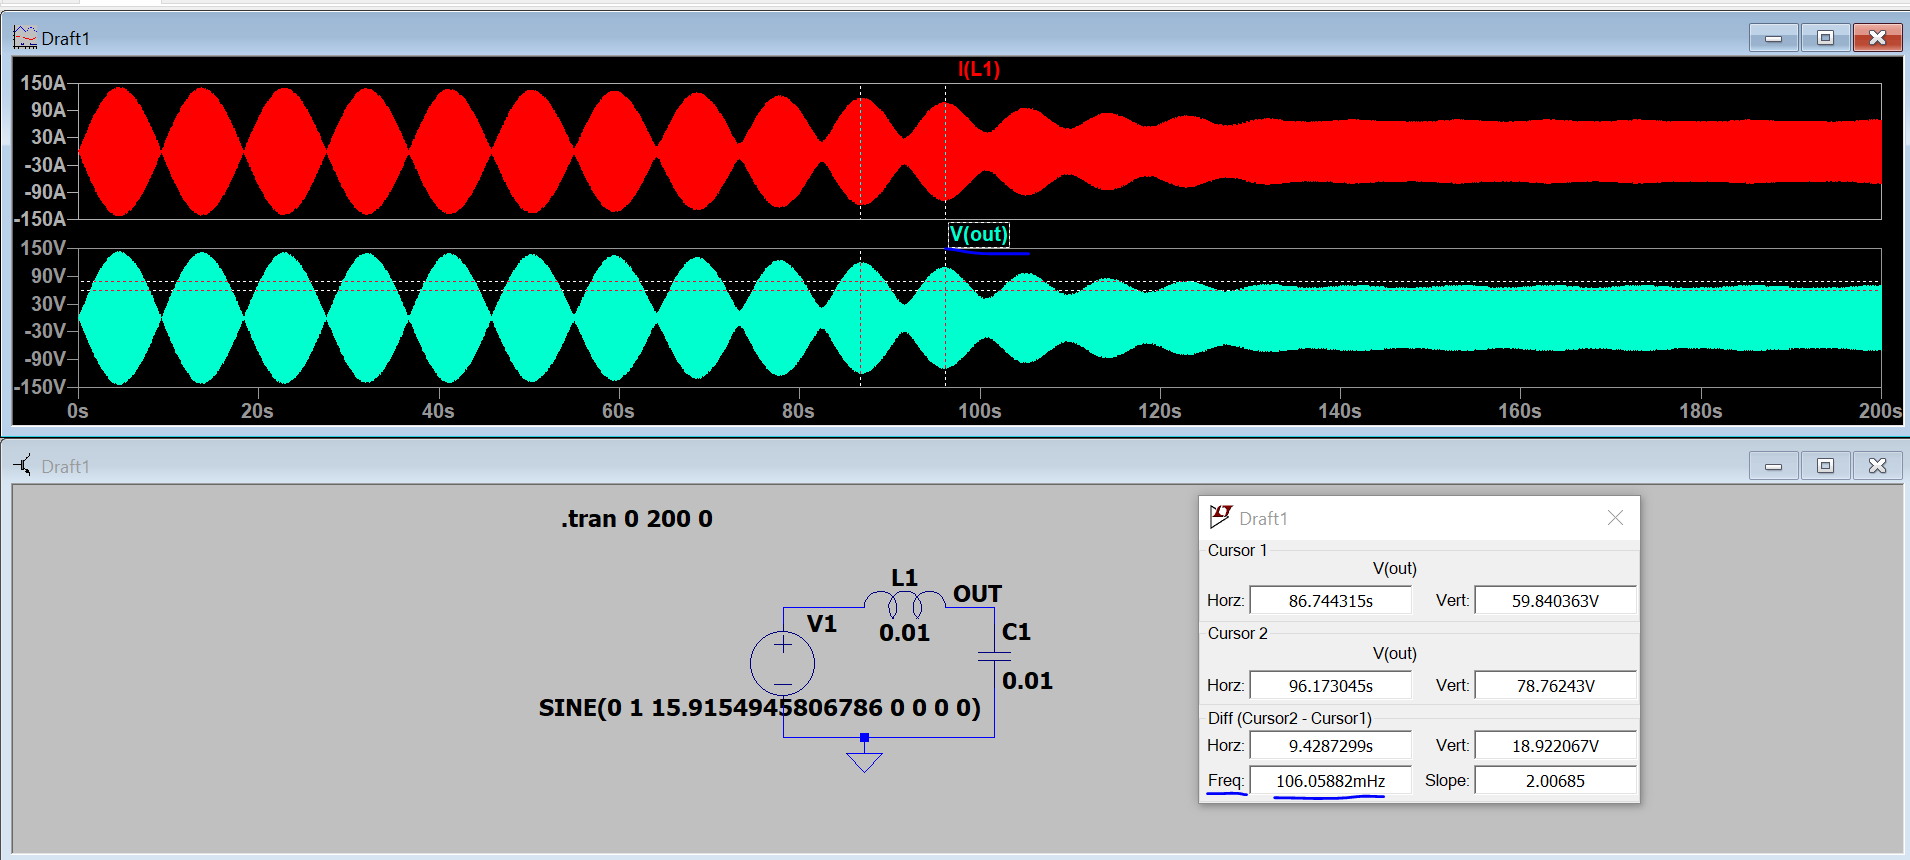The width and height of the screenshot is (1910, 860).
Task: Click the schematic window Draft1 icon
Action: (23, 466)
